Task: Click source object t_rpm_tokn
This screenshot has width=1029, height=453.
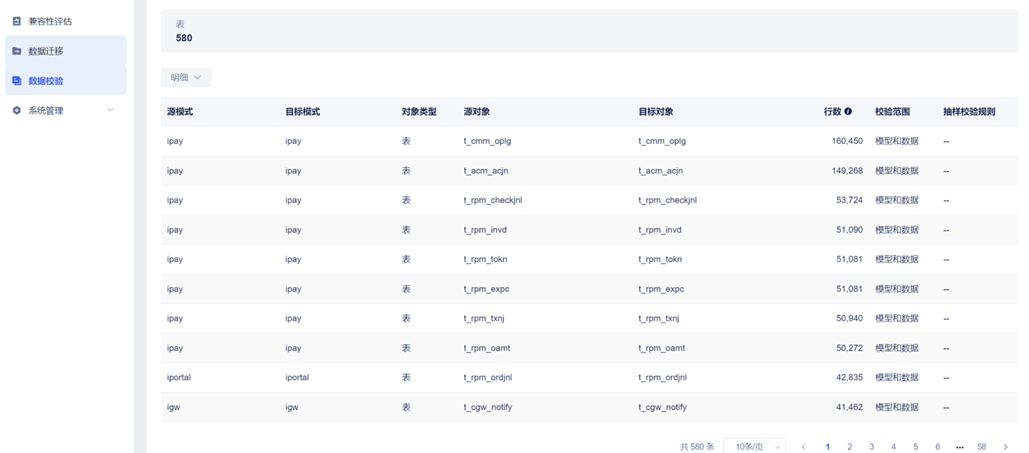Action: tap(485, 259)
